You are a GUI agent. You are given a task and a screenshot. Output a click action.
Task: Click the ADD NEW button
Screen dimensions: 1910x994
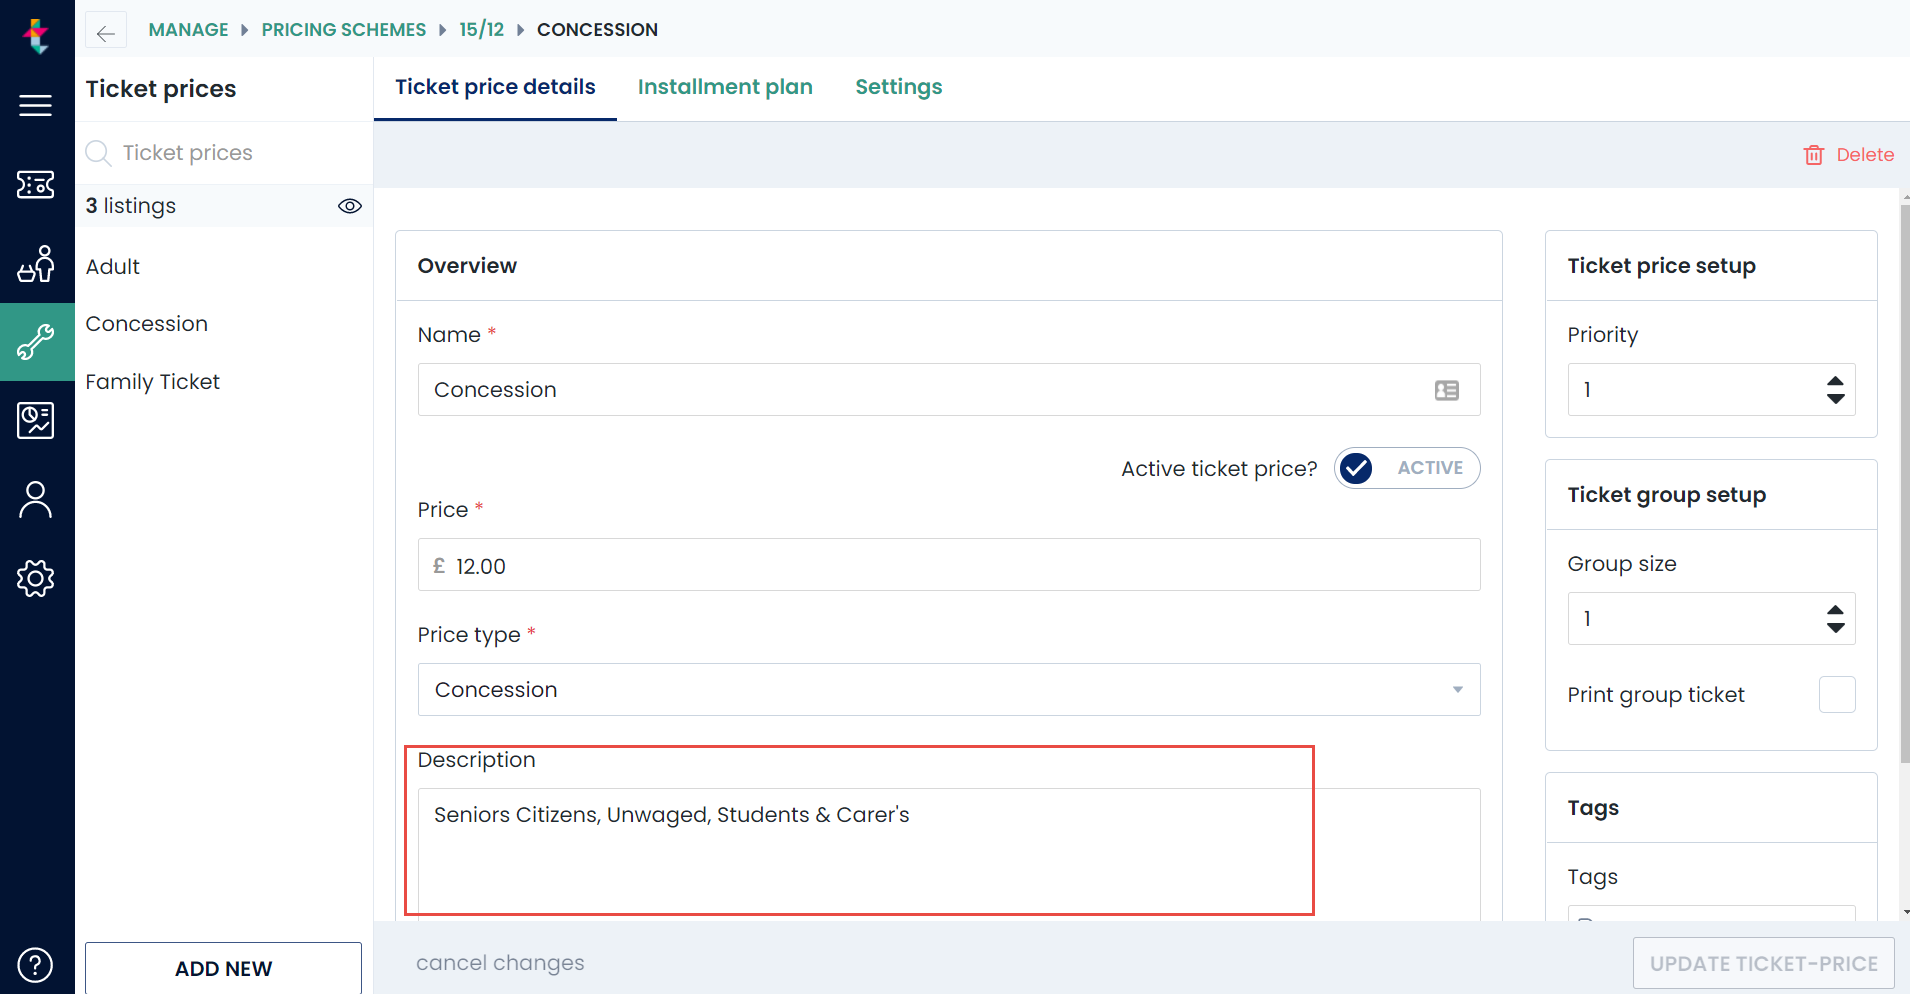click(223, 968)
